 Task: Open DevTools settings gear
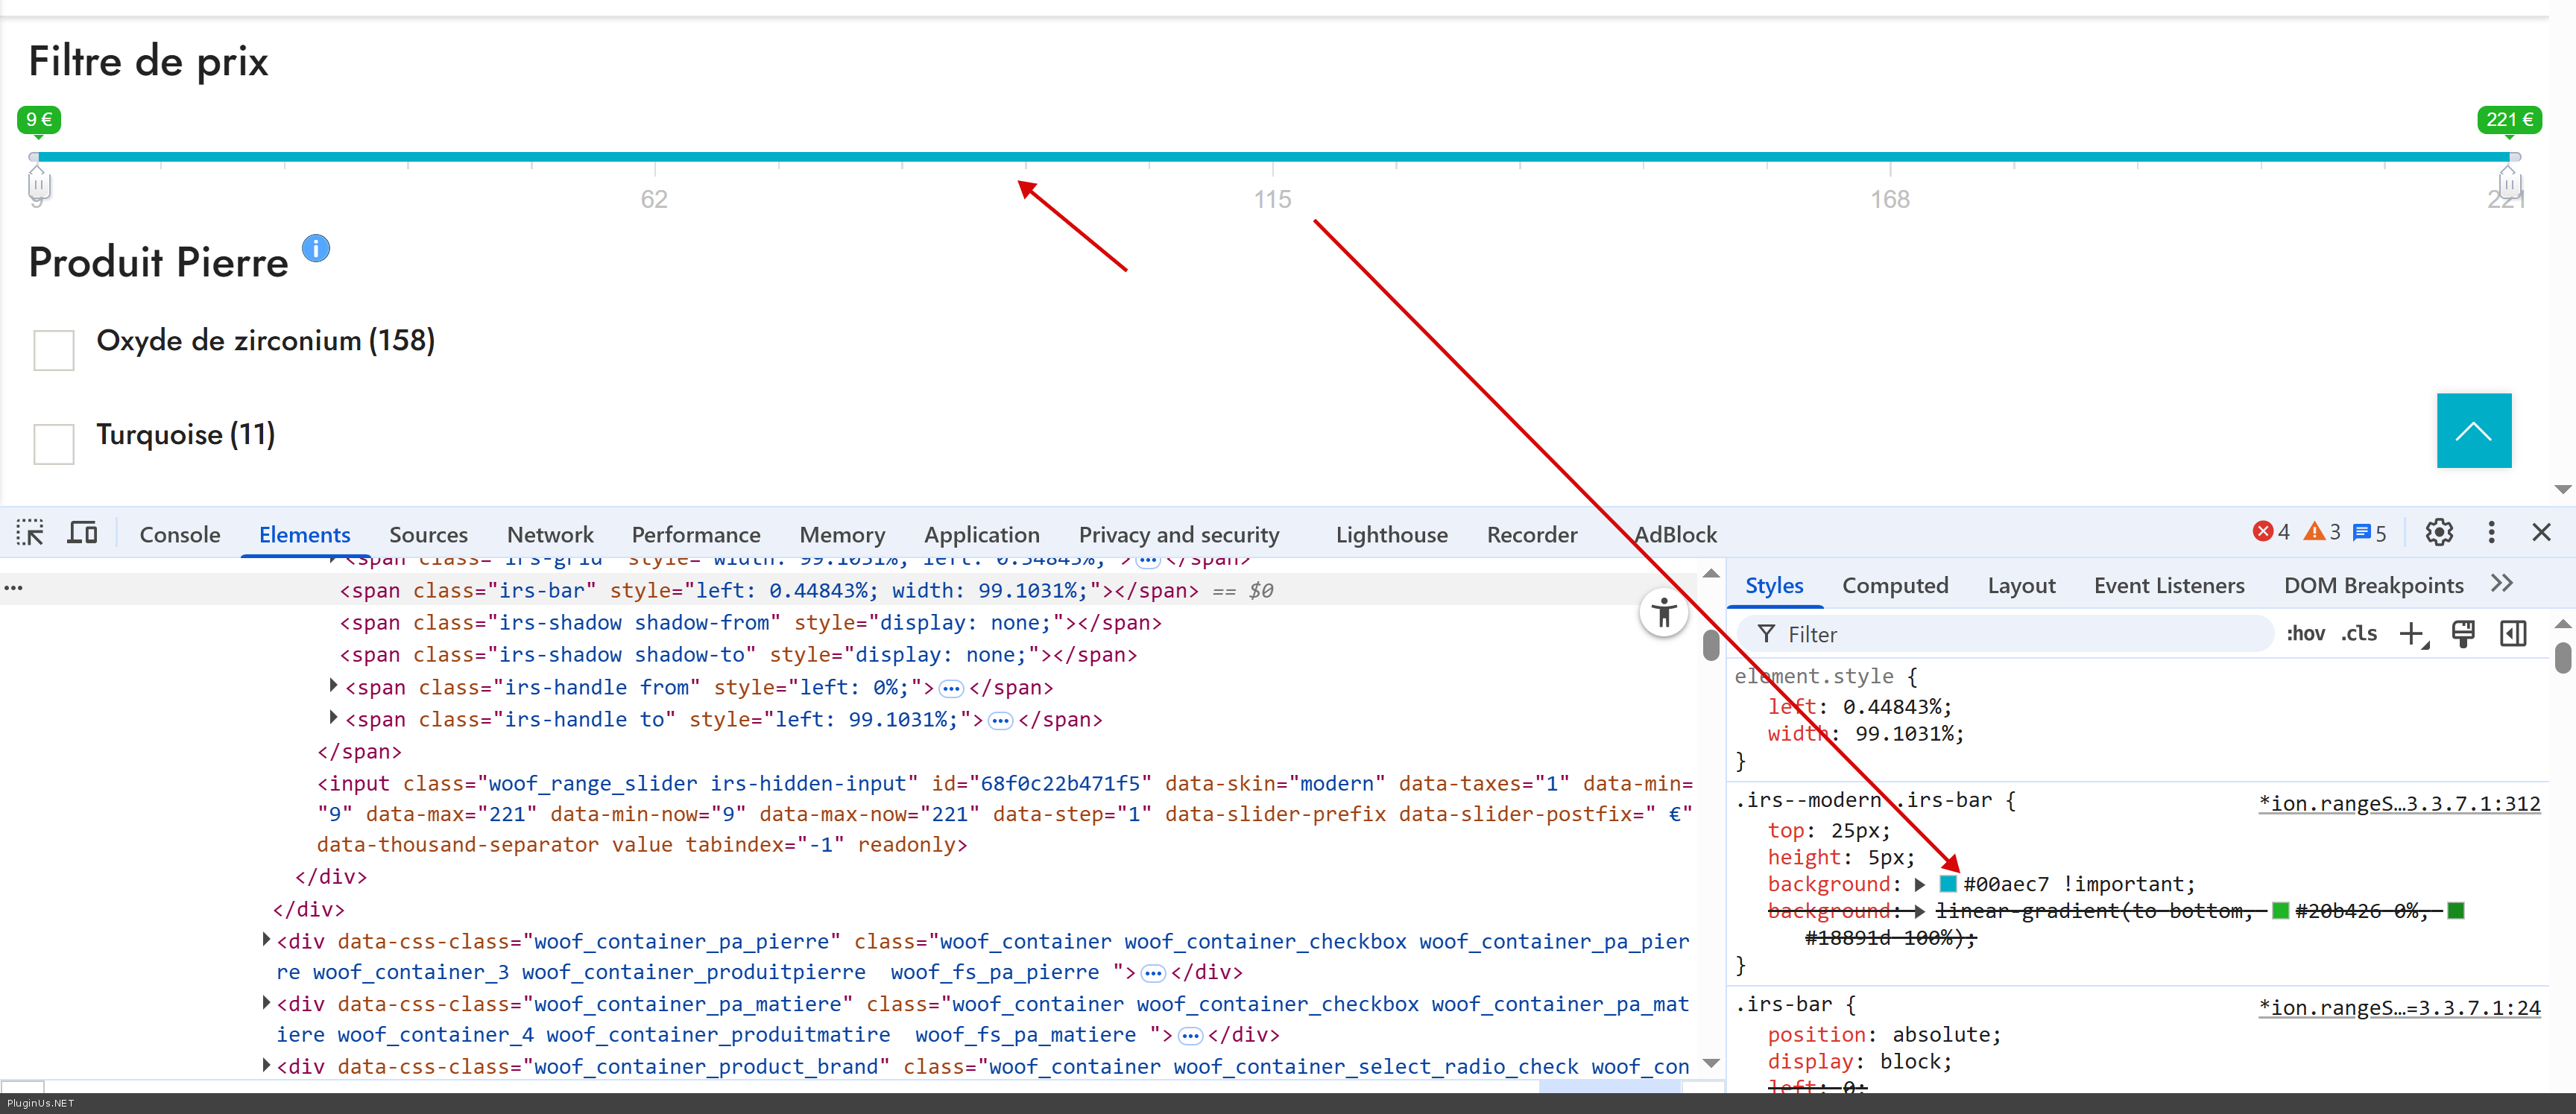tap(2438, 533)
